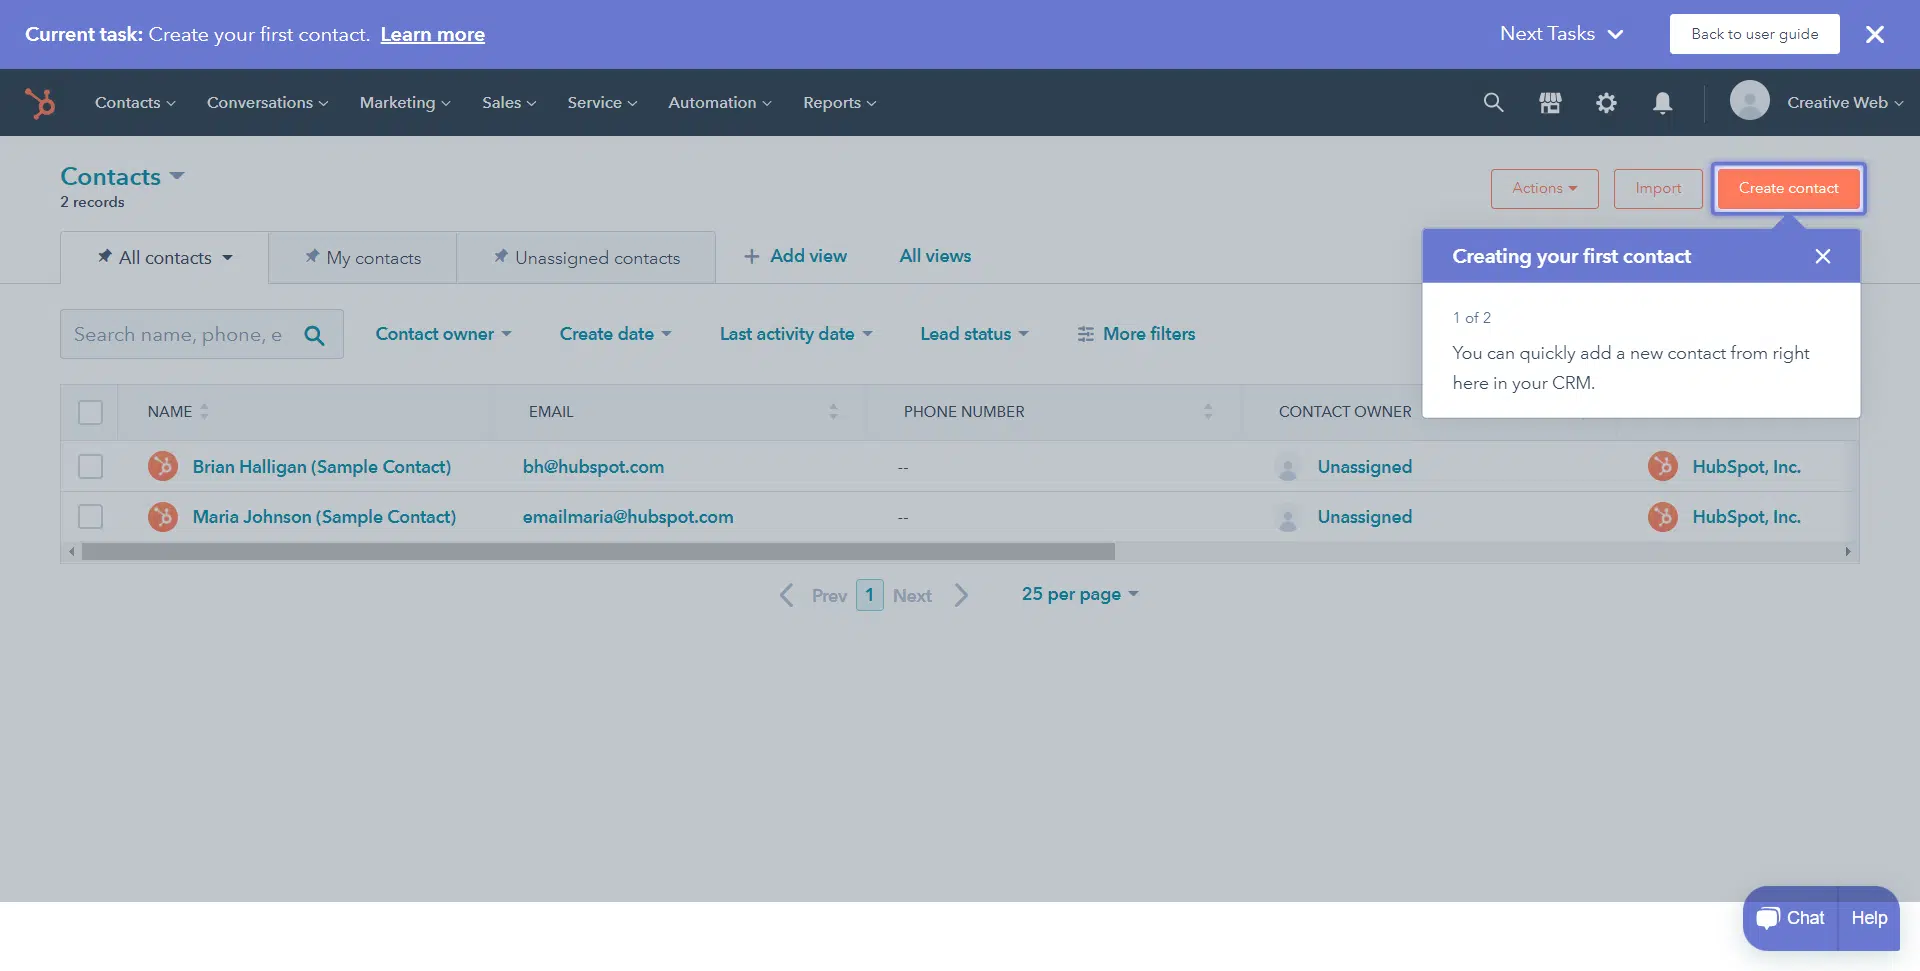1920x971 pixels.
Task: Click the emailmaria@hubspot.com email
Action: click(x=628, y=516)
